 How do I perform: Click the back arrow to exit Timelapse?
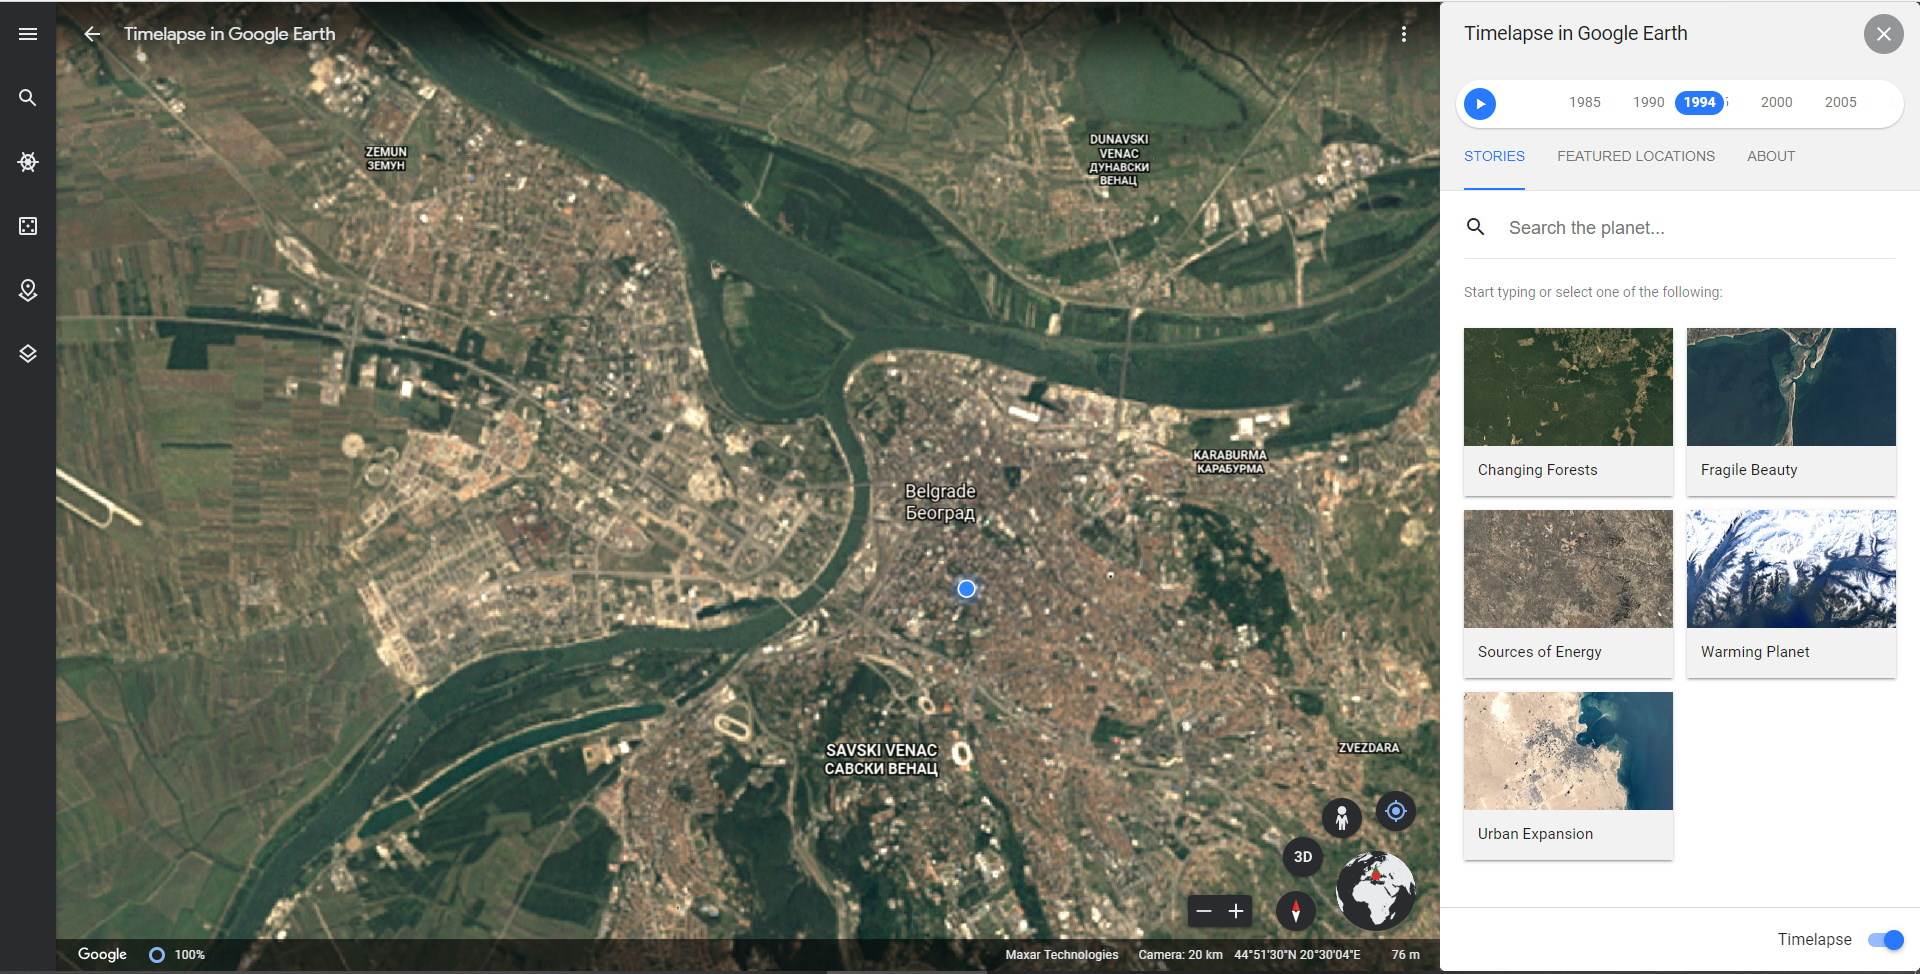pyautogui.click(x=94, y=33)
